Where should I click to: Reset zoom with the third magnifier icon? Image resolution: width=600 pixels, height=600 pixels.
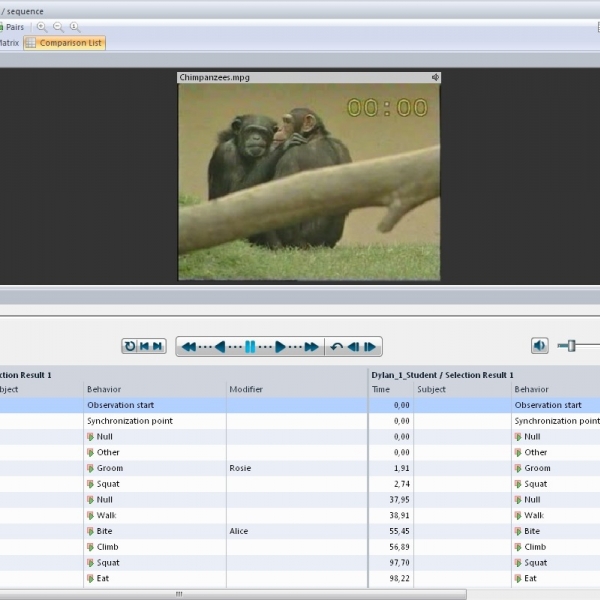coord(75,27)
